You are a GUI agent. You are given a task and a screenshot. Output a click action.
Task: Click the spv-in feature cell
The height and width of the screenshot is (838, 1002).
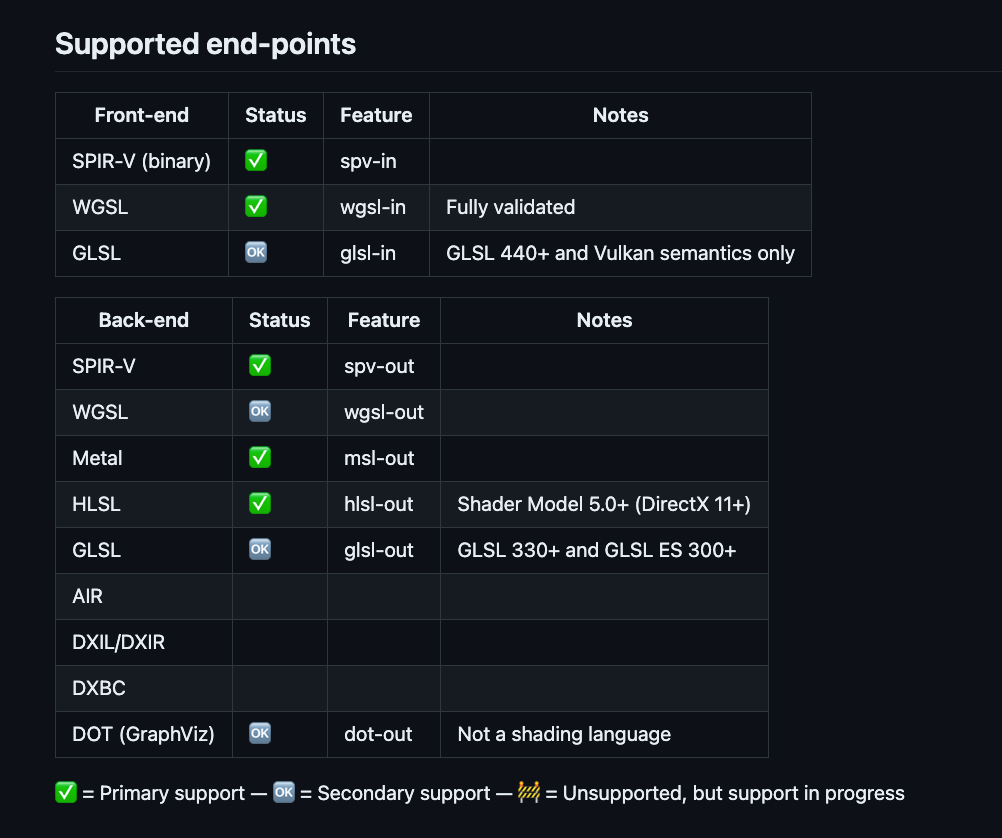(370, 161)
